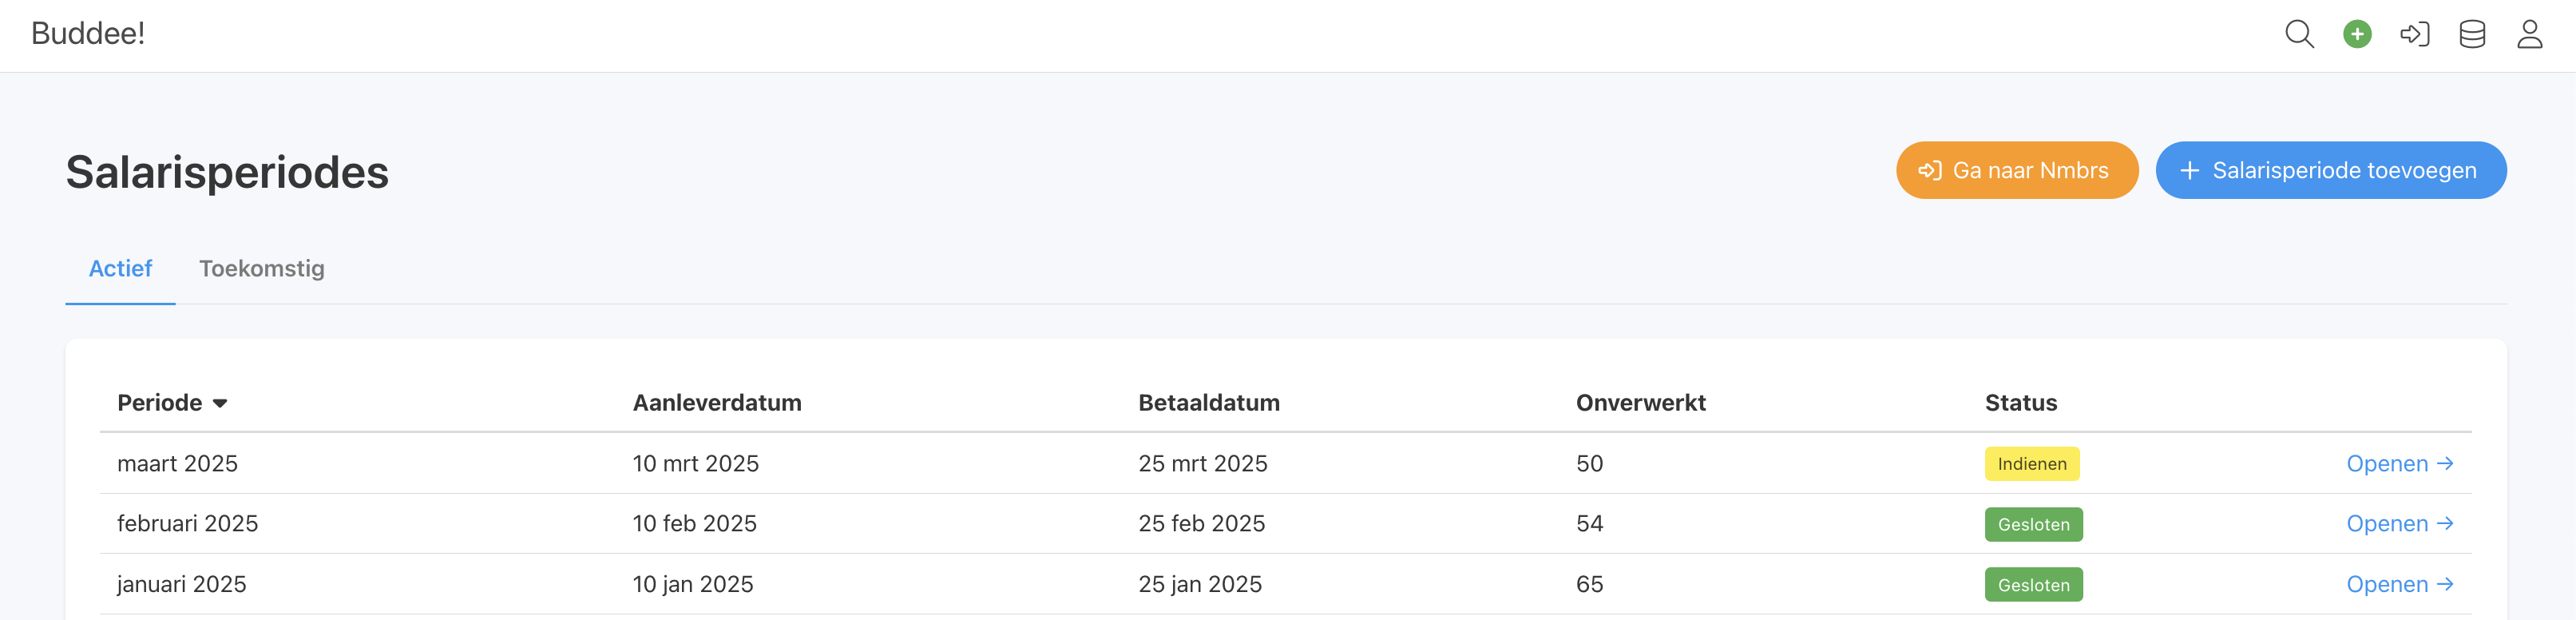Screen dimensions: 2576x620
Task: Sort by the Periode column arrow
Action: pos(220,403)
